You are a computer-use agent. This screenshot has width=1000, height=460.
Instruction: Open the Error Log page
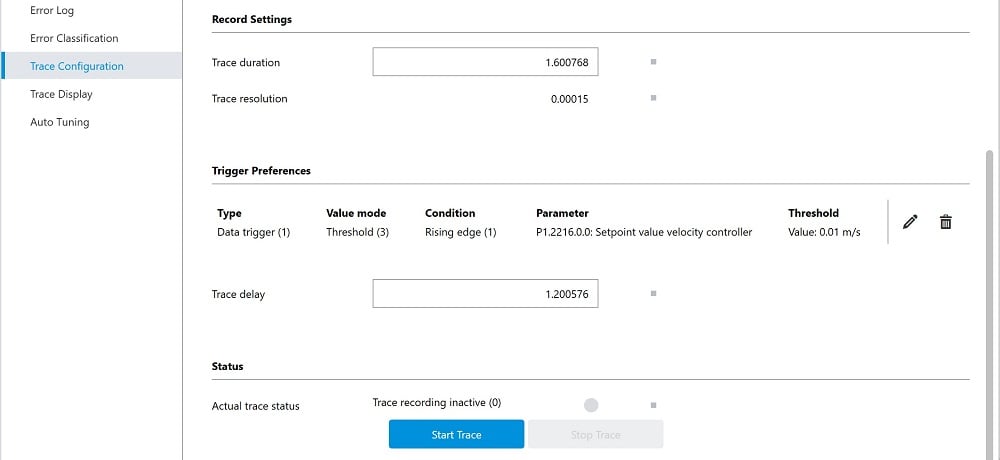click(52, 10)
